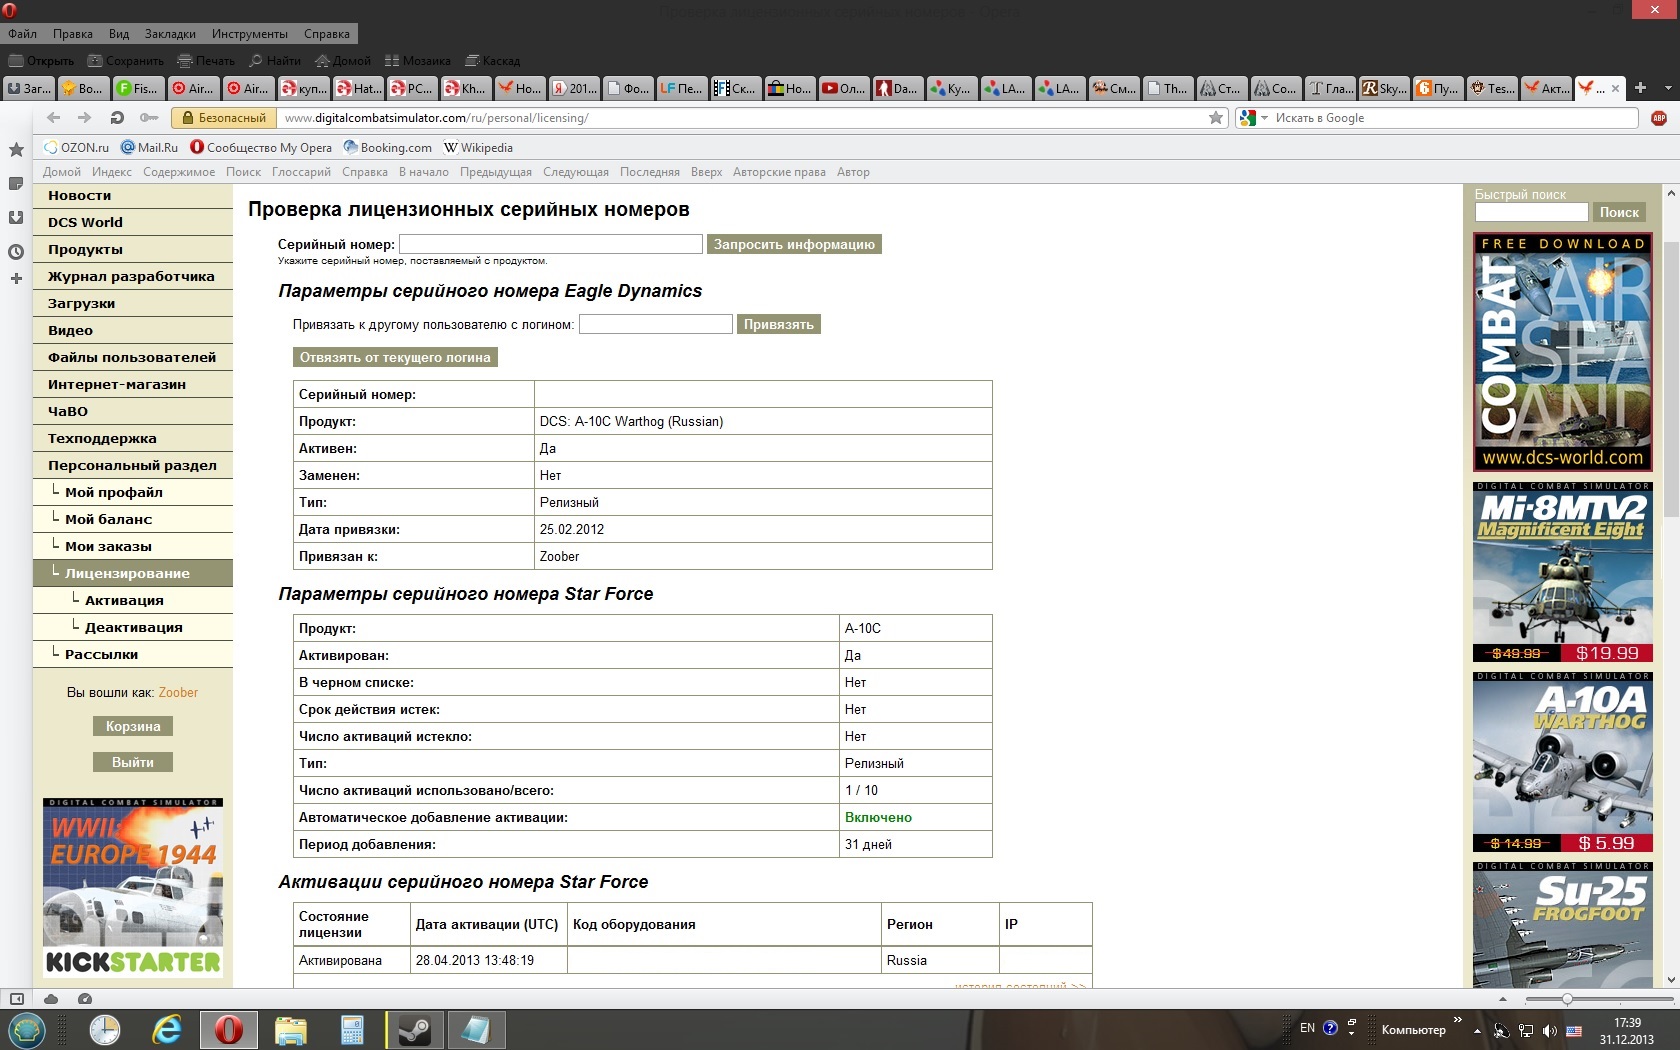
Task: Open the Wikipedia bookmark
Action: pos(478,147)
